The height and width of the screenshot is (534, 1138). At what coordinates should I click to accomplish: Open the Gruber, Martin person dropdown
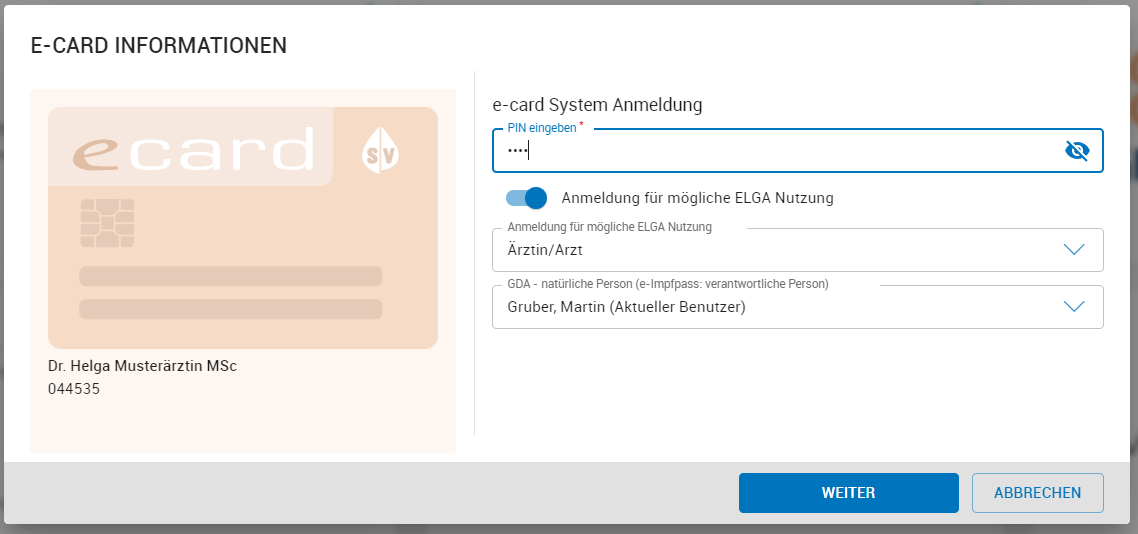pyautogui.click(x=798, y=307)
